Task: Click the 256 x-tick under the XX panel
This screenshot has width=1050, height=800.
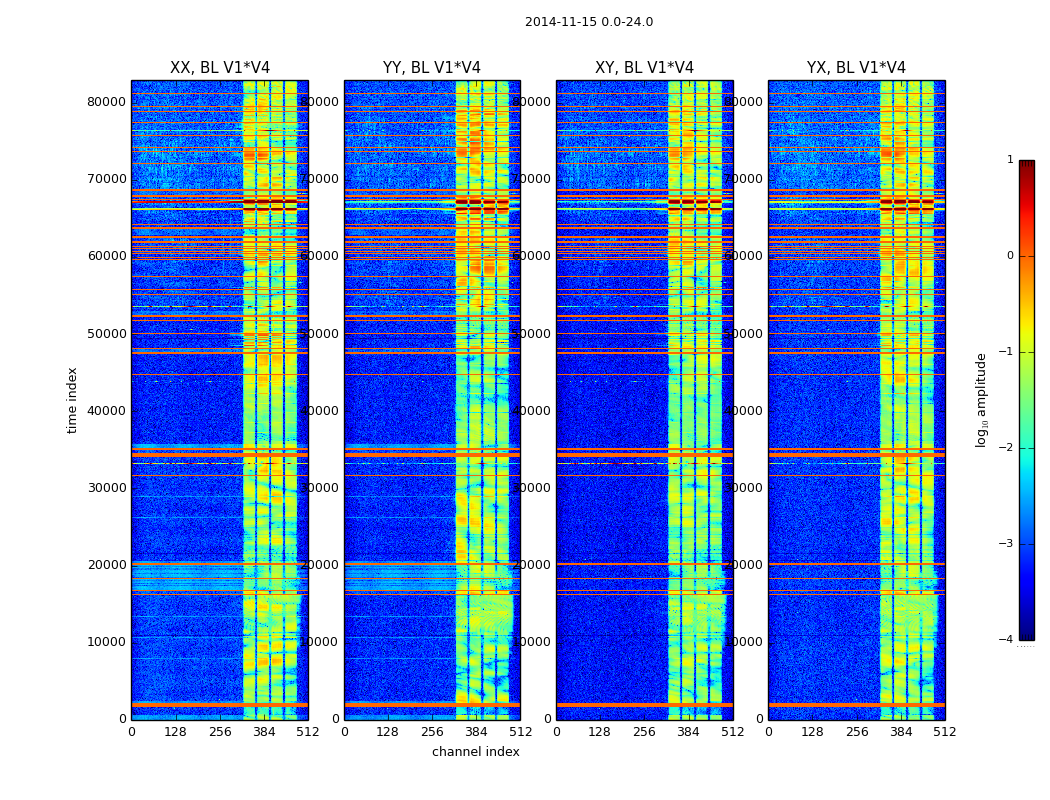Action: [220, 732]
